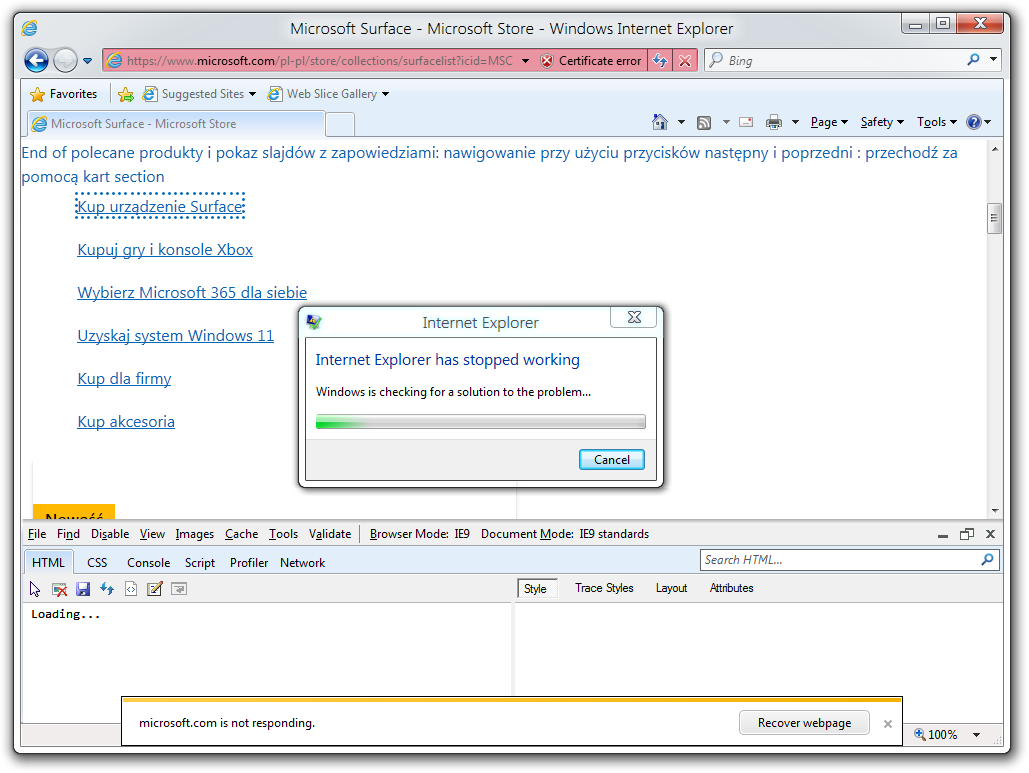
Task: Open the Favorites star button
Action: pyautogui.click(x=64, y=94)
